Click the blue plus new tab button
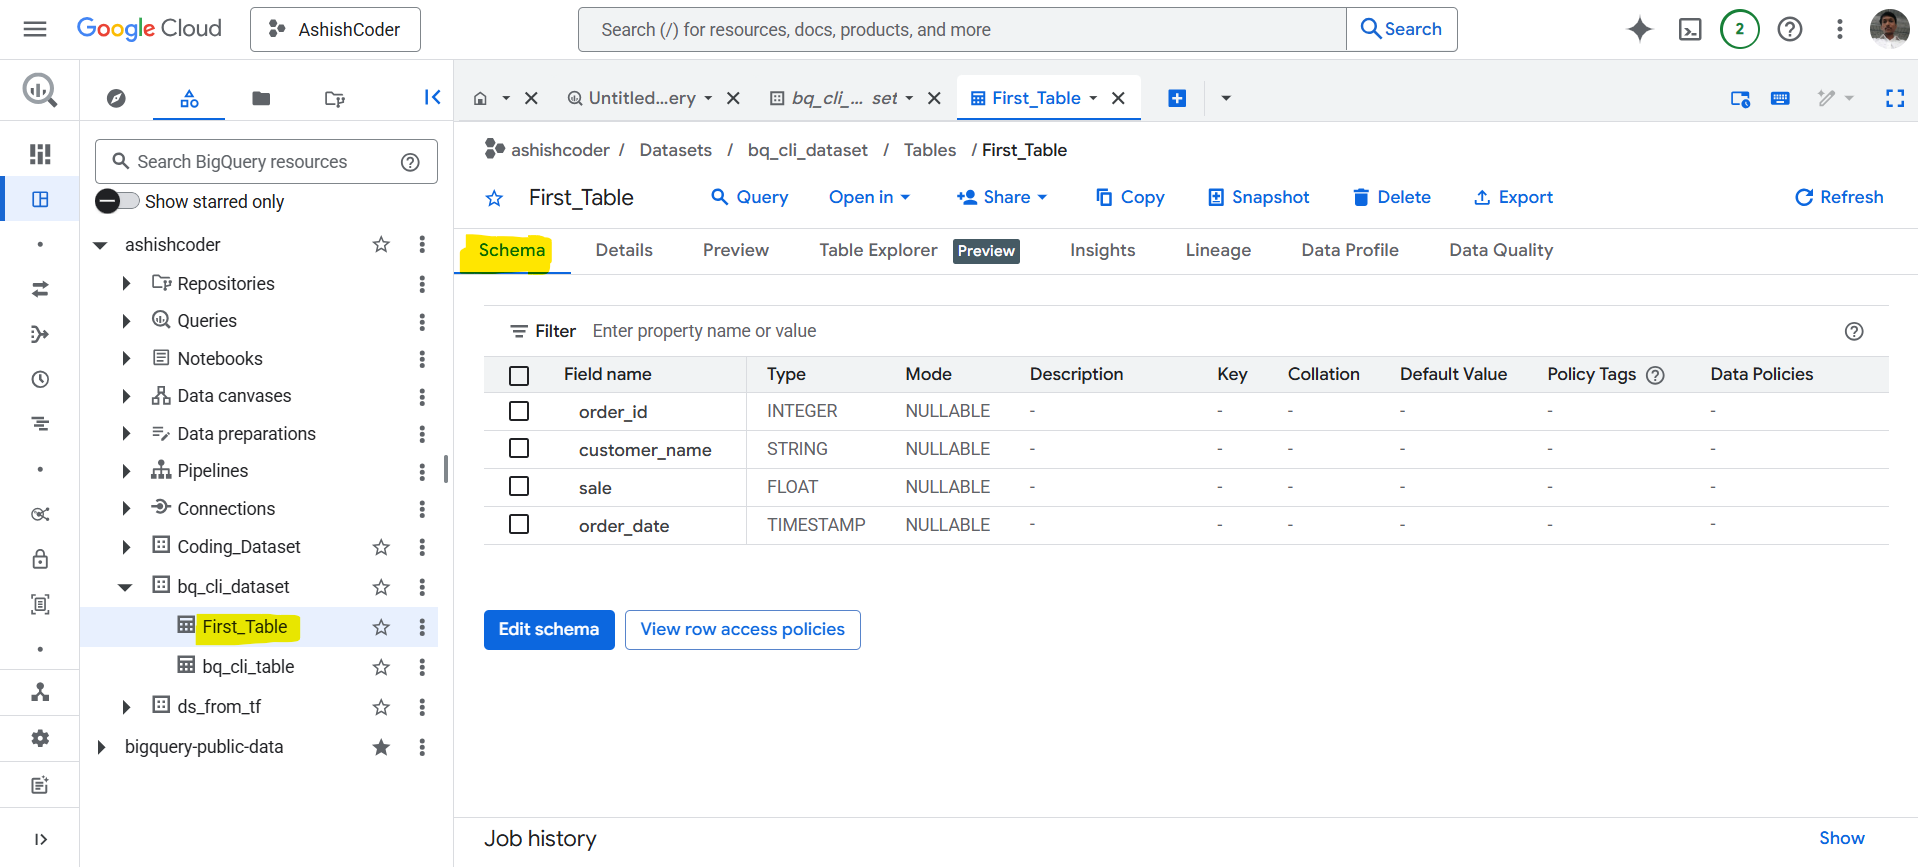The width and height of the screenshot is (1918, 867). [1177, 98]
